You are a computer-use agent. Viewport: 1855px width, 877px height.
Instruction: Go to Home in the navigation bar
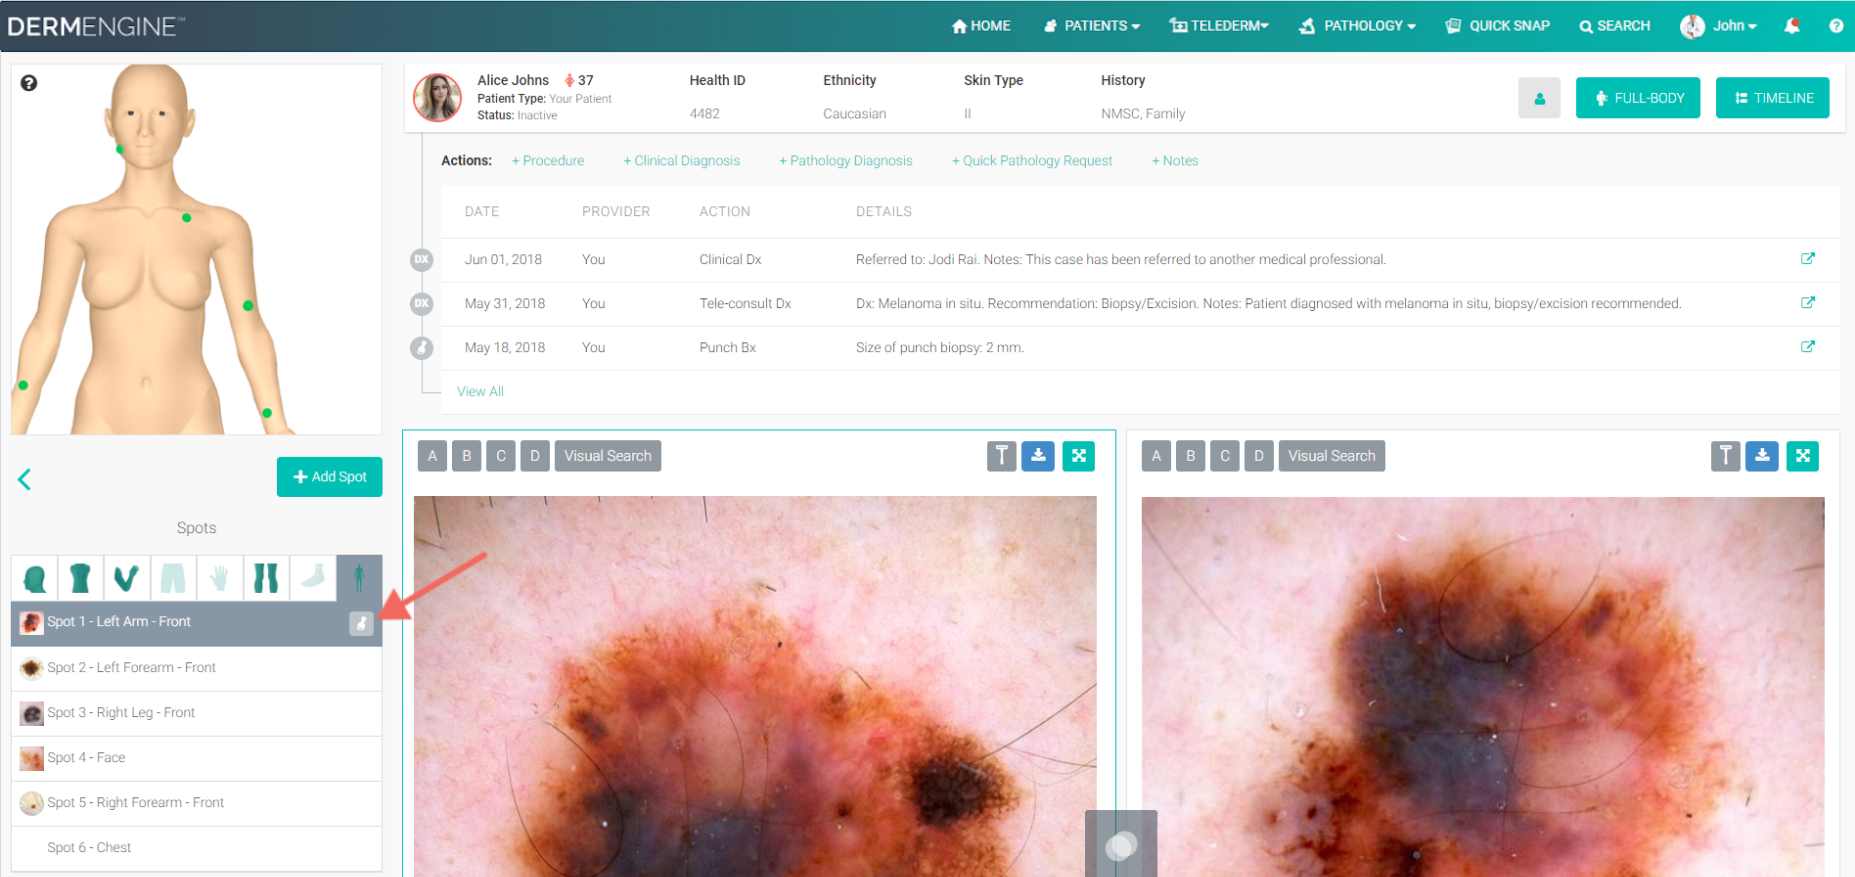[x=981, y=26]
